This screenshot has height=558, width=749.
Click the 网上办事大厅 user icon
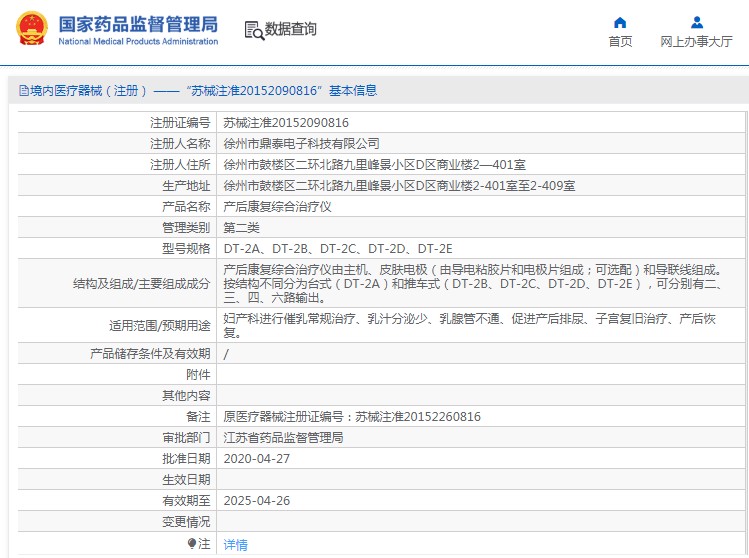pyautogui.click(x=697, y=22)
